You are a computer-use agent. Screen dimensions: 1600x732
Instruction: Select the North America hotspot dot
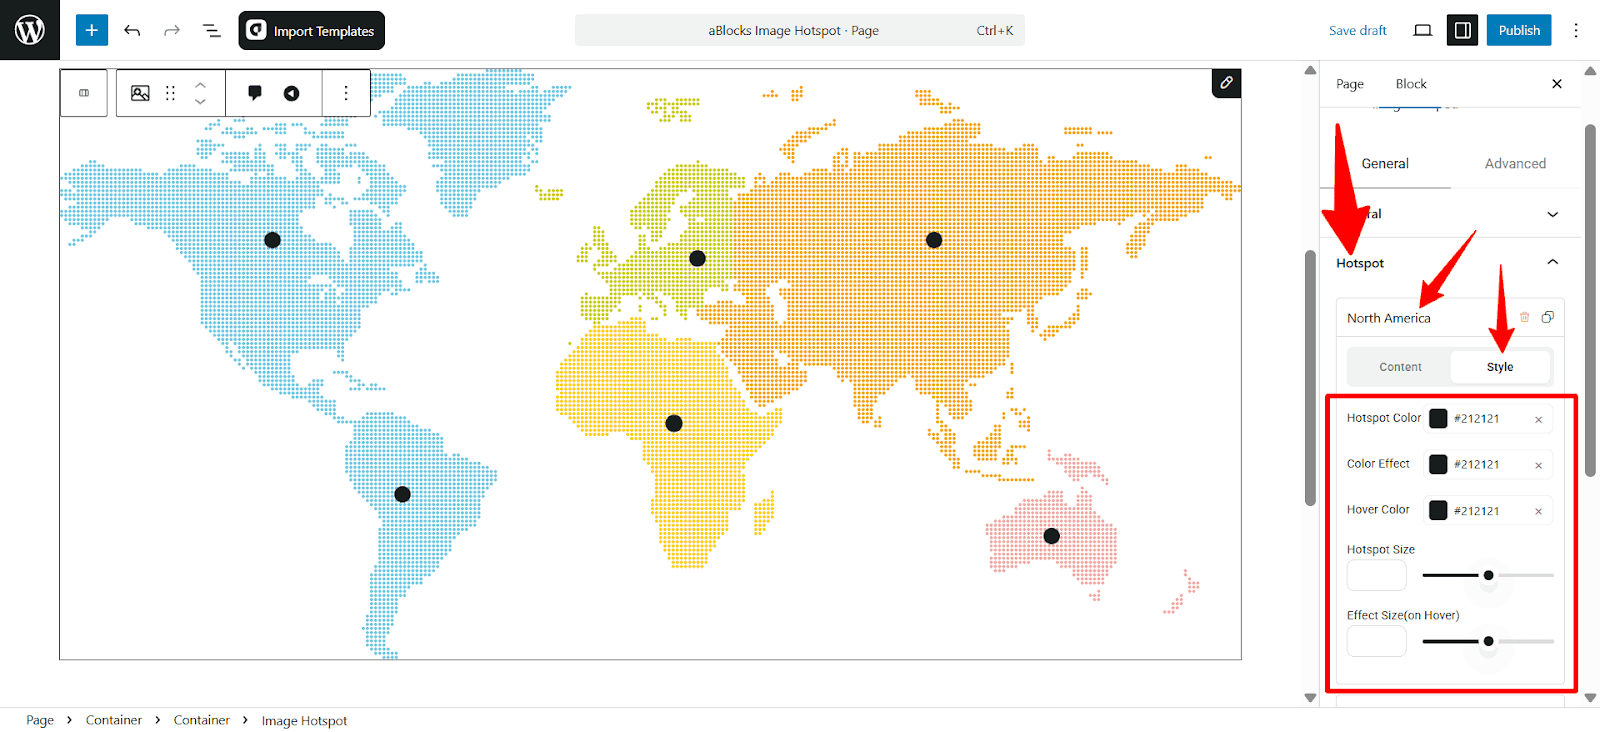tap(272, 240)
